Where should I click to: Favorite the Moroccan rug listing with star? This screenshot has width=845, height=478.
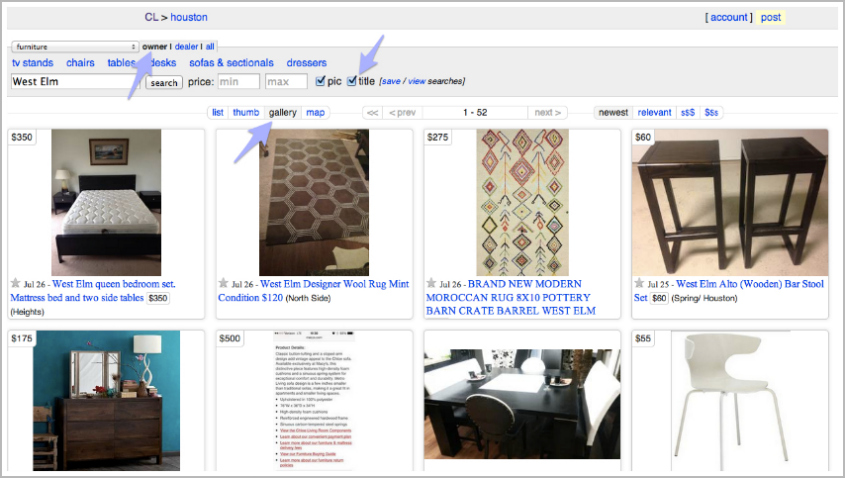[431, 283]
